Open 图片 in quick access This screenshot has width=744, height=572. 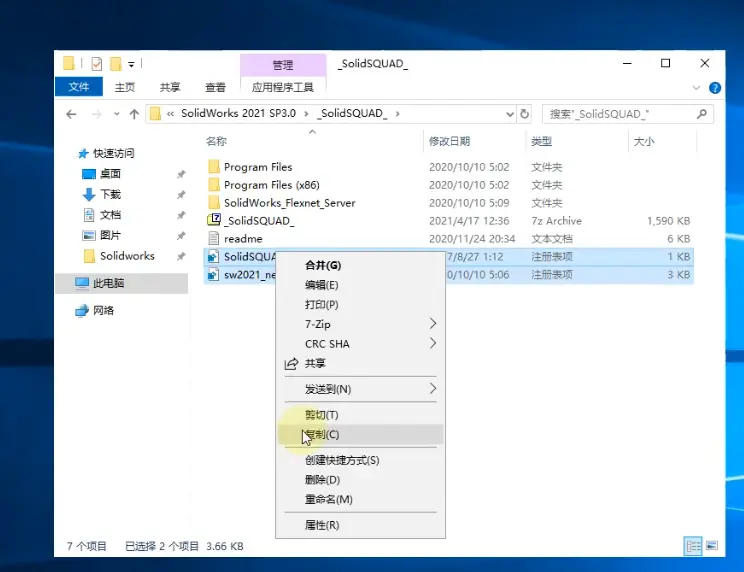tap(110, 235)
